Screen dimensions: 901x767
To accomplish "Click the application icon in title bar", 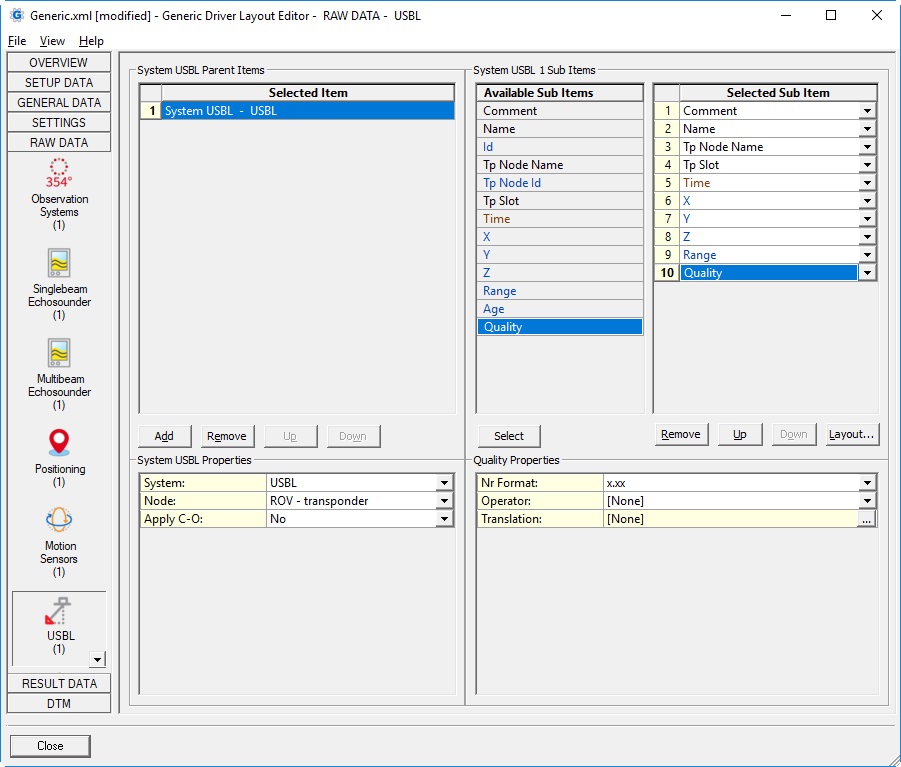I will [x=16, y=16].
